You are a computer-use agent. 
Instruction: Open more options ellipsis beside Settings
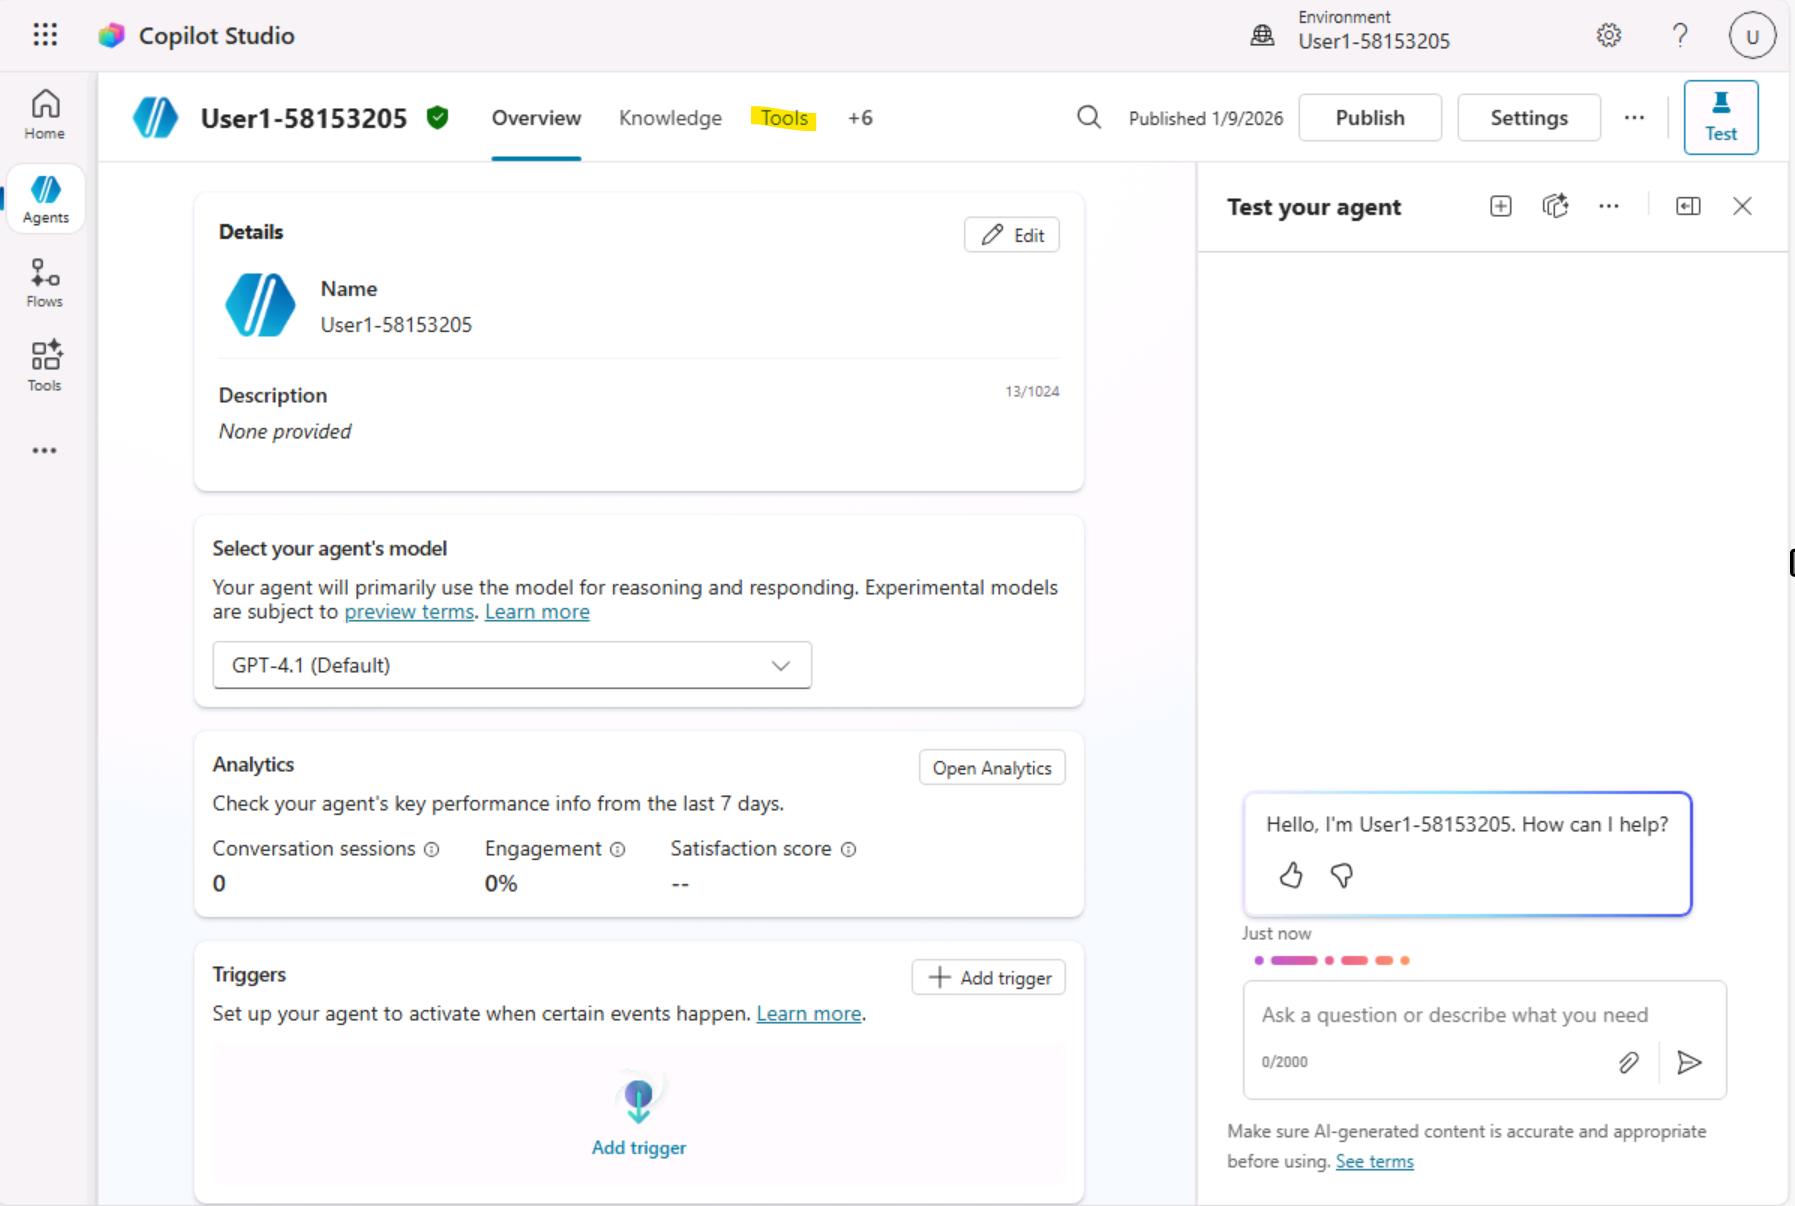1634,118
